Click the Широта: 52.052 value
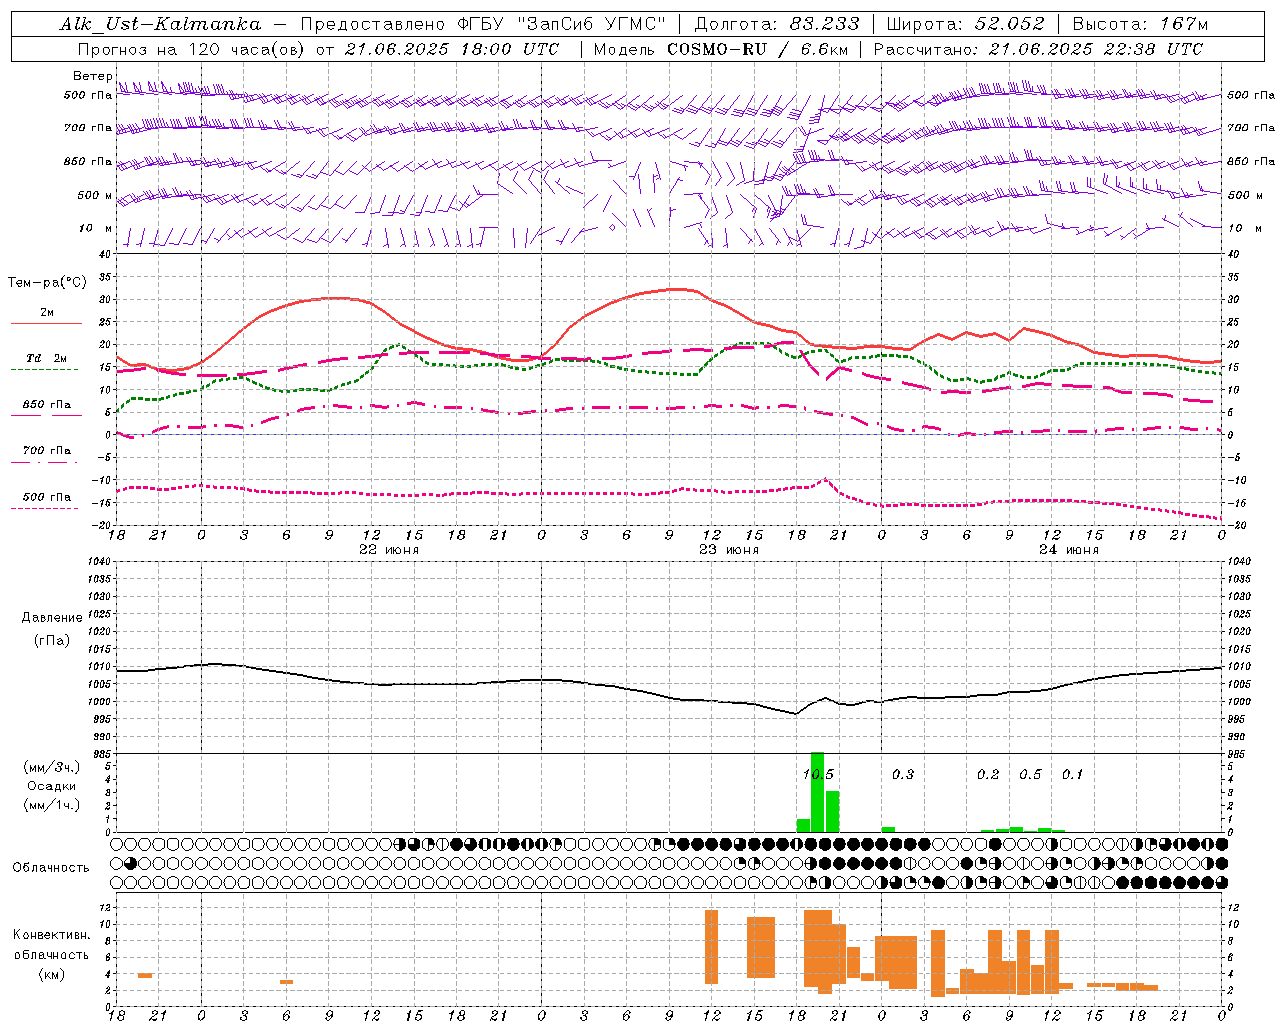1280x1024 pixels. pyautogui.click(x=965, y=24)
